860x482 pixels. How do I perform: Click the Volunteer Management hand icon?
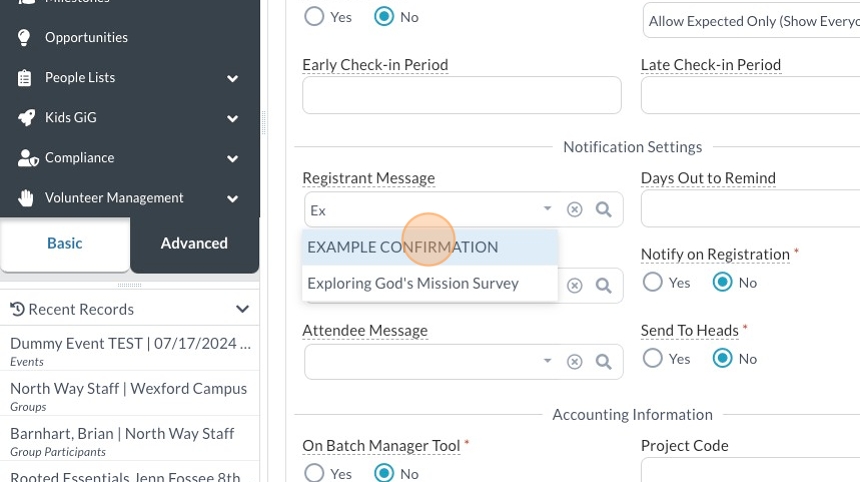(26, 198)
